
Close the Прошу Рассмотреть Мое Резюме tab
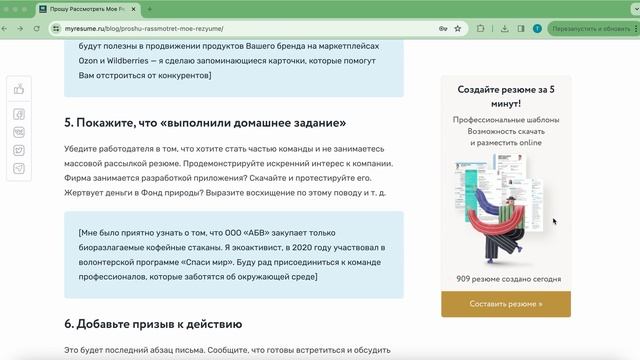[x=133, y=9]
